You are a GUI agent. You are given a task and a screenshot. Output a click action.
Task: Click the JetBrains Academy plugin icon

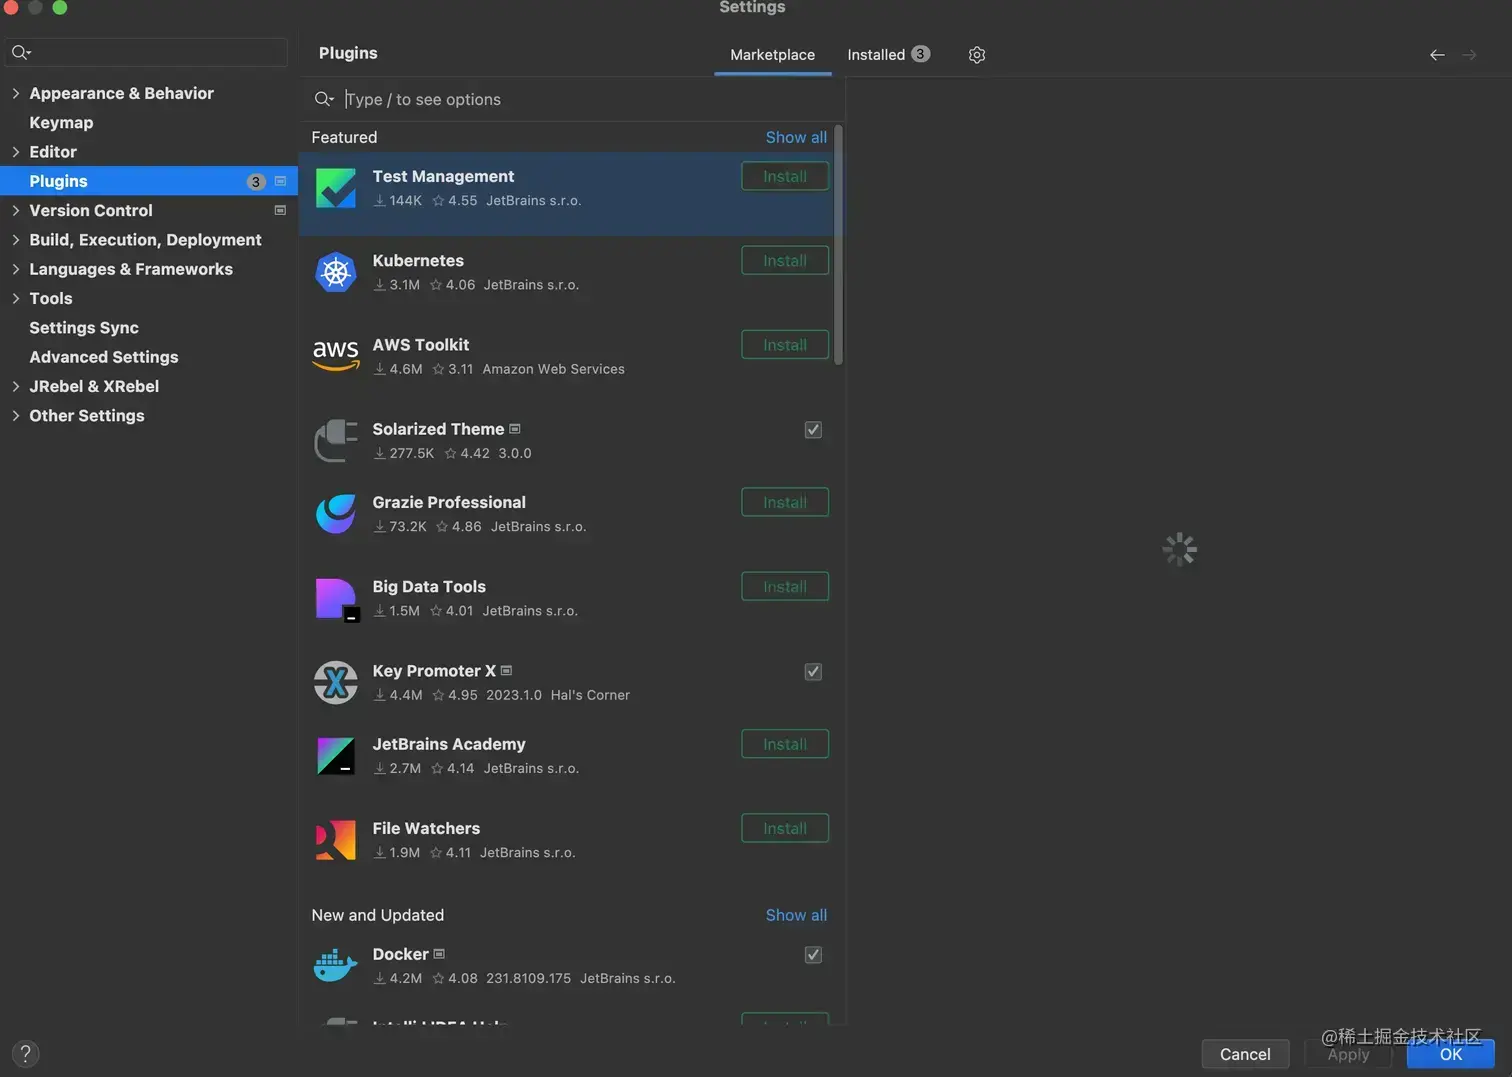(336, 756)
